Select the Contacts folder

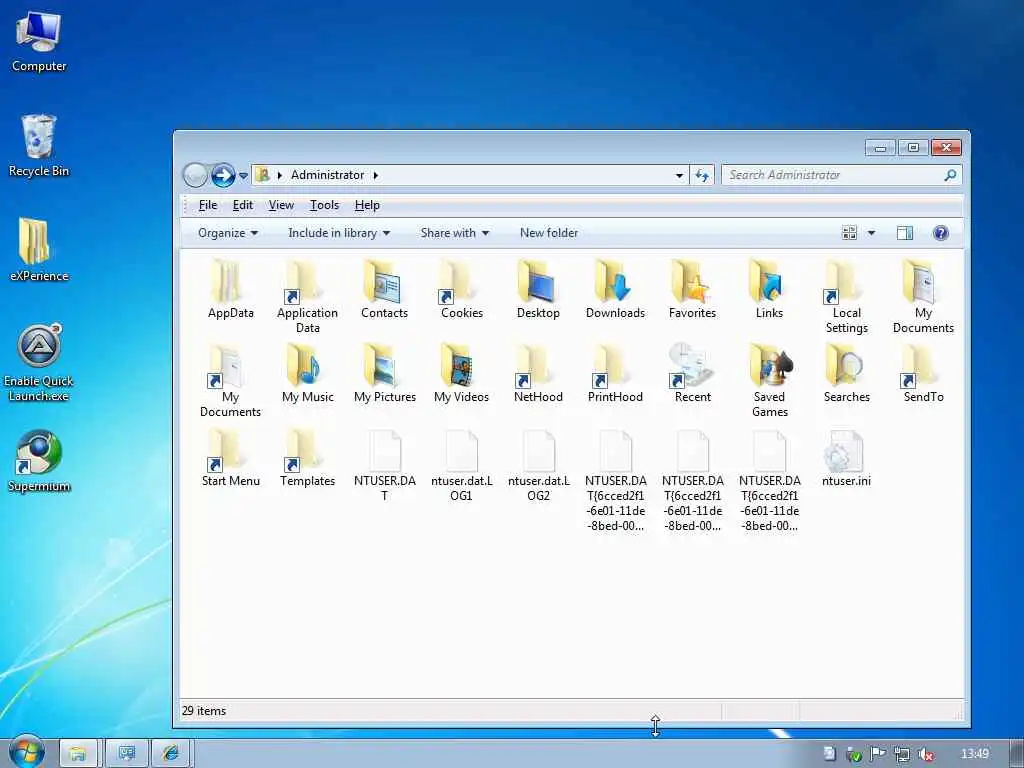(x=384, y=289)
